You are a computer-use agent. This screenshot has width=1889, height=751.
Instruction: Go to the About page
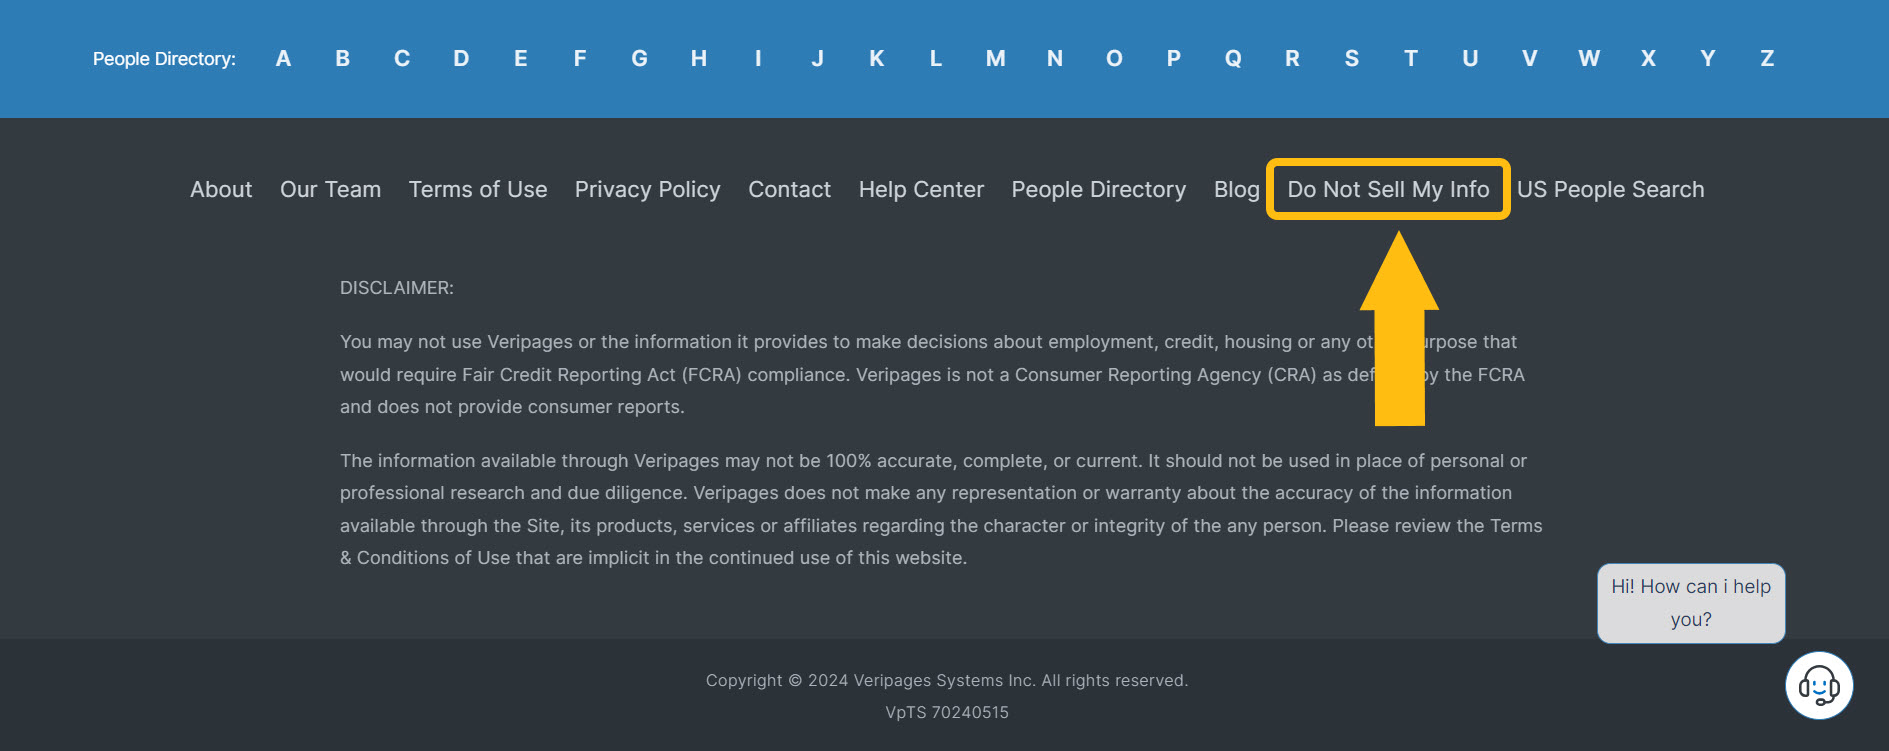[x=221, y=189]
